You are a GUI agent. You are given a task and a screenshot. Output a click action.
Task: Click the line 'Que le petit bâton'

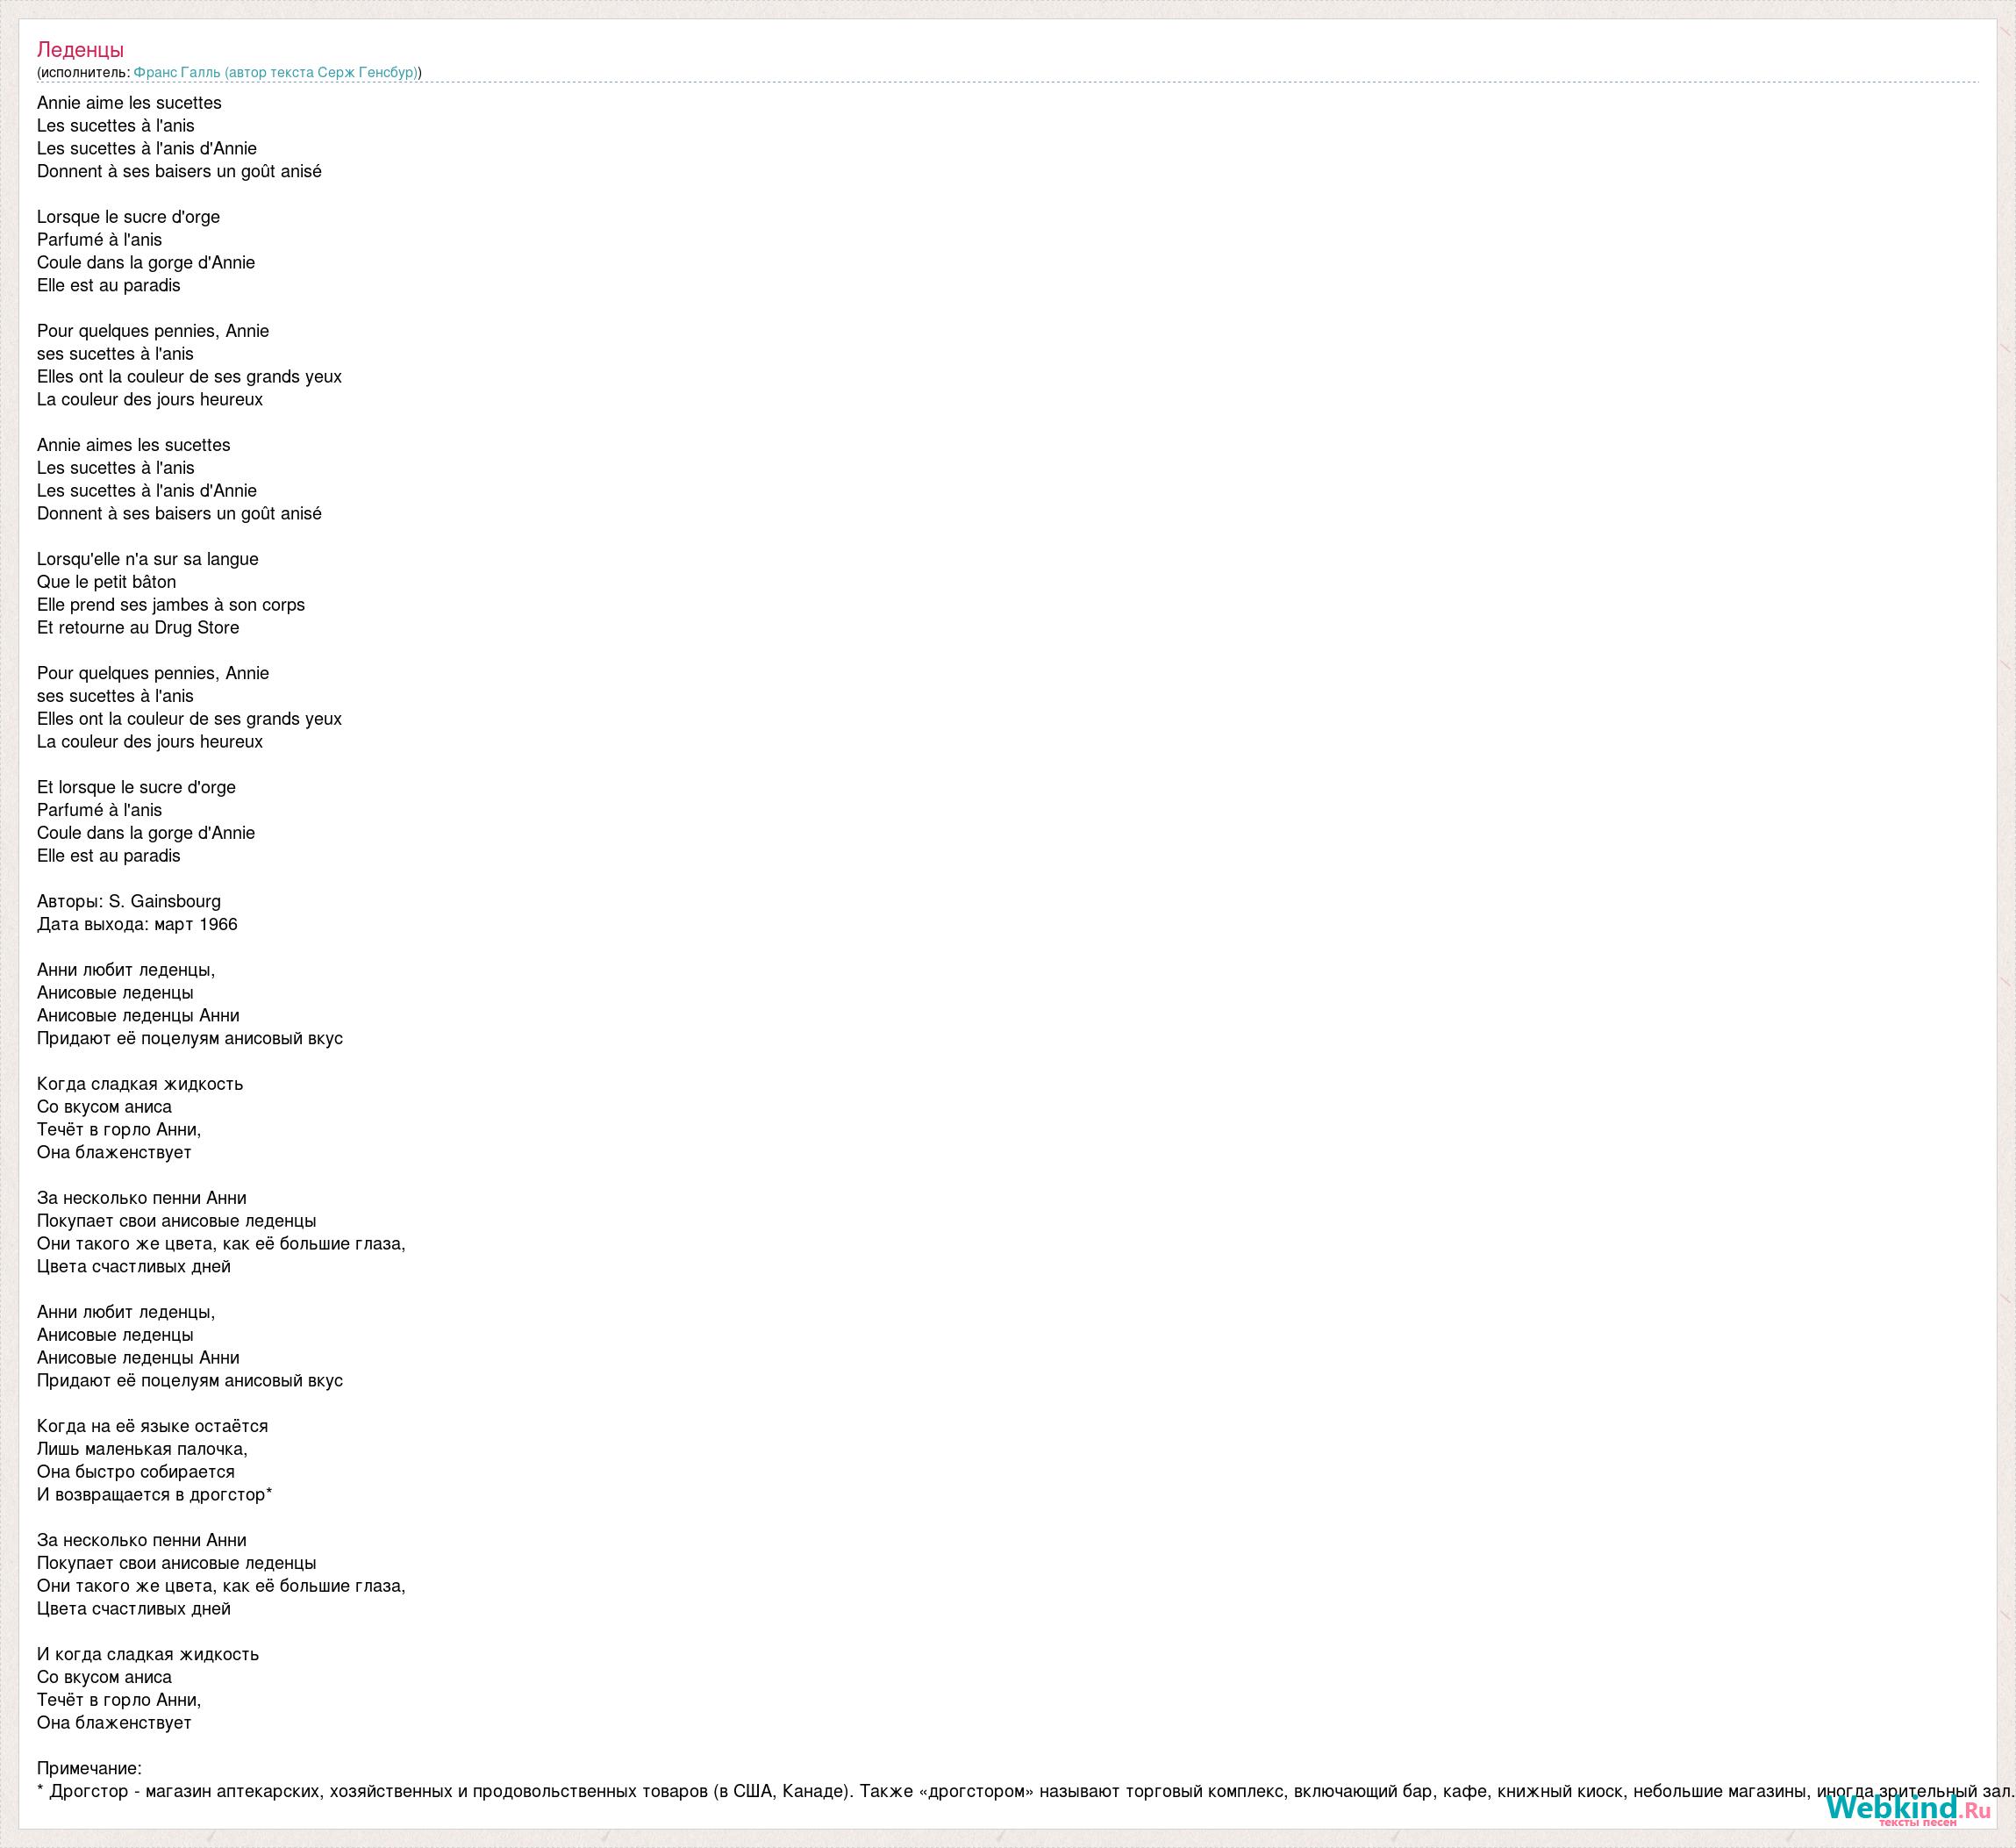pos(106,582)
